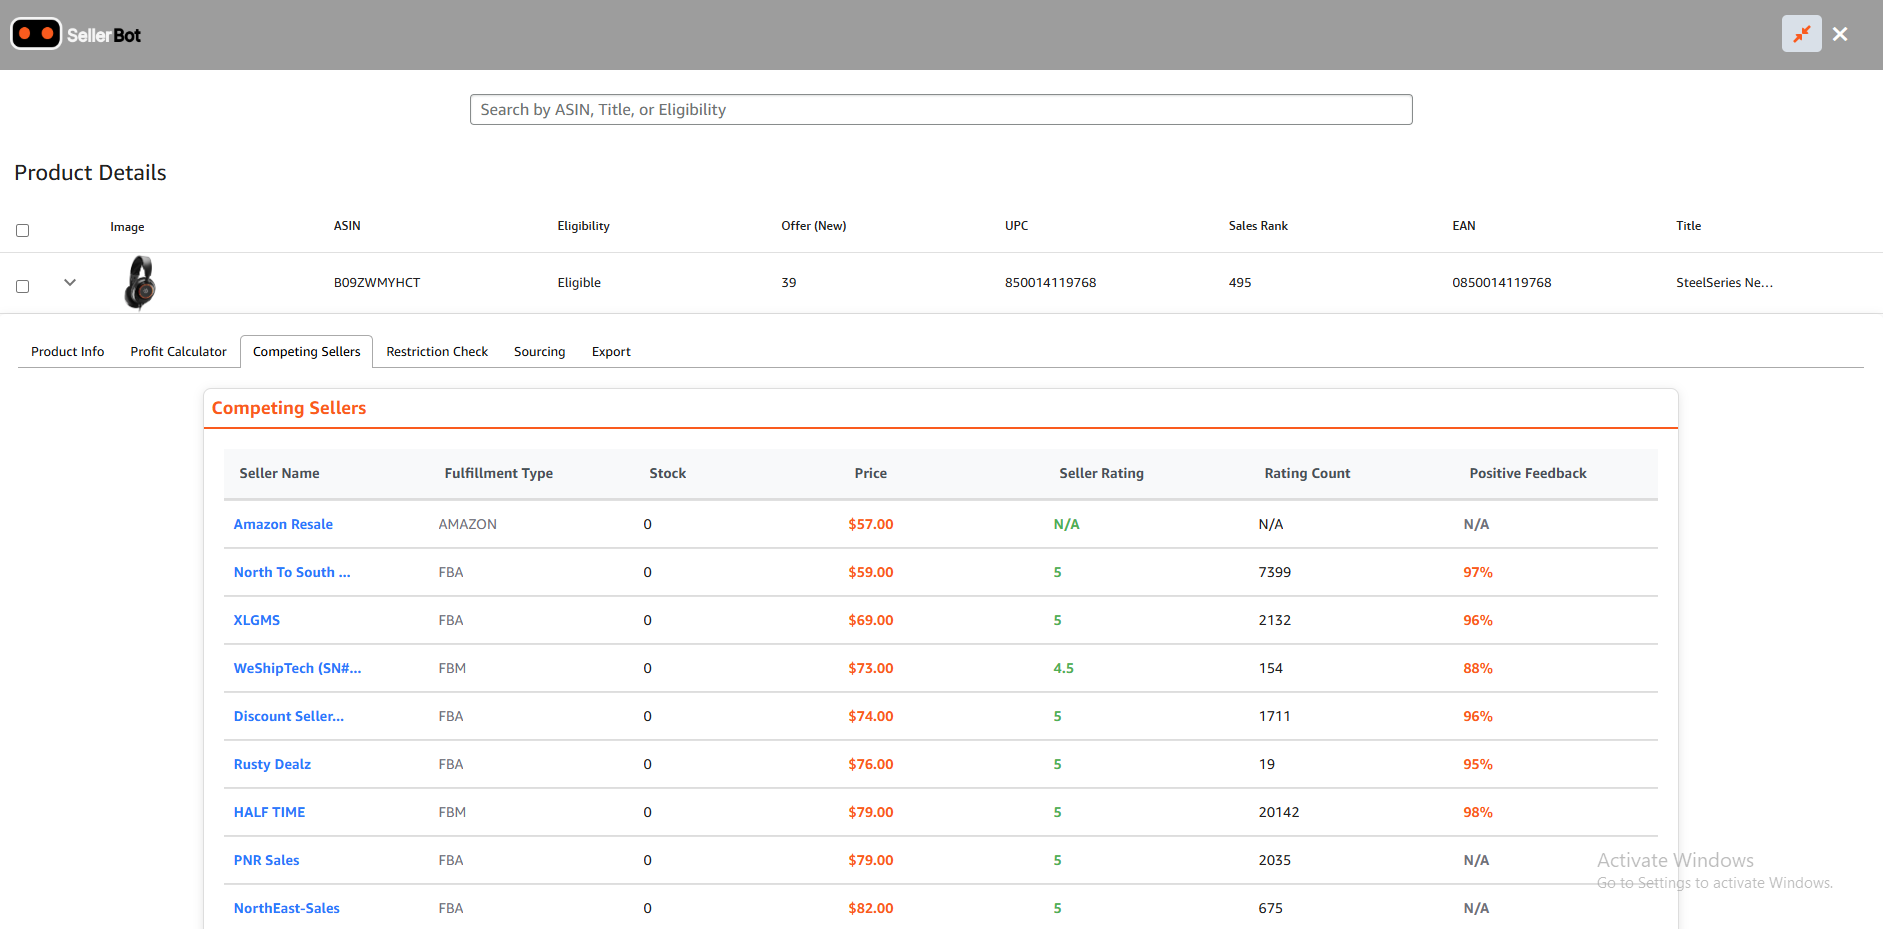1883x929 pixels.
Task: Open the Export tab
Action: tap(611, 352)
